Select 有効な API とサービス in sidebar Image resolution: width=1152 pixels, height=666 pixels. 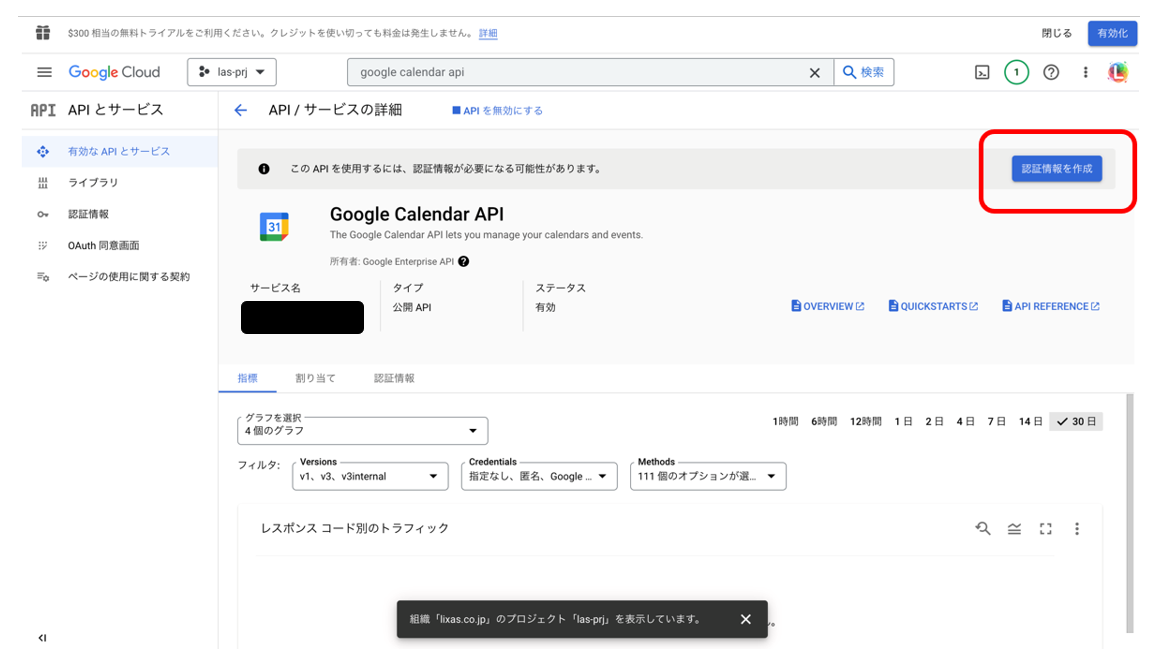coord(120,151)
